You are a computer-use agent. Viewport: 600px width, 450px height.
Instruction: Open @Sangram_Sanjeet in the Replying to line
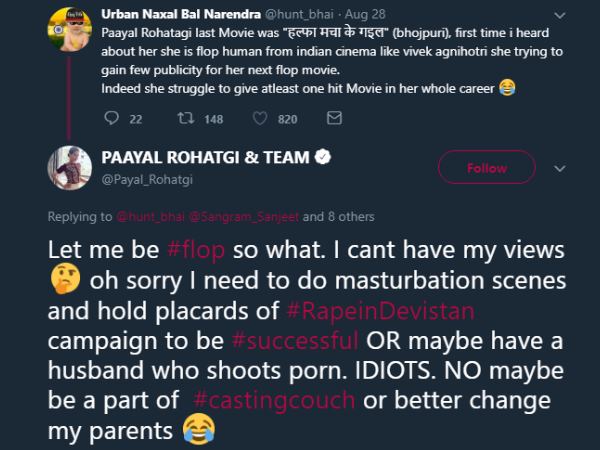pos(250,216)
